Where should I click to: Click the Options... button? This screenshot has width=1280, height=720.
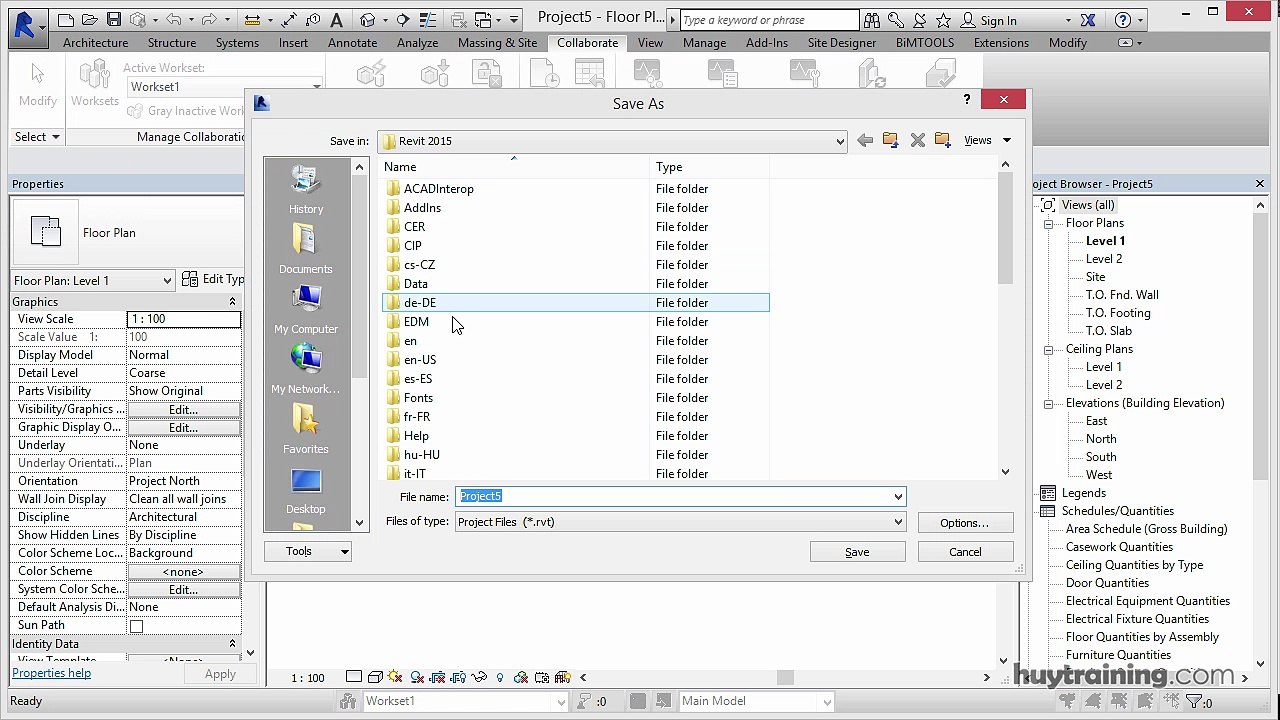[x=964, y=523]
